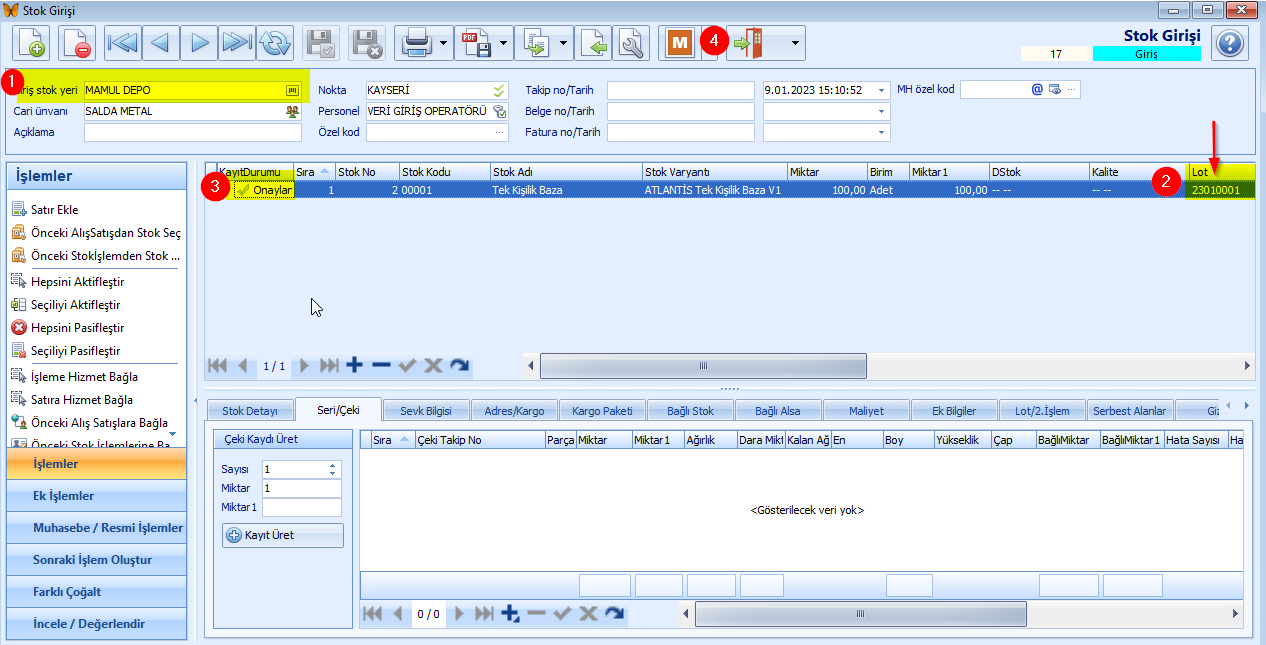The height and width of the screenshot is (645, 1266).
Task: Click the Açıklama input field
Action: (x=193, y=132)
